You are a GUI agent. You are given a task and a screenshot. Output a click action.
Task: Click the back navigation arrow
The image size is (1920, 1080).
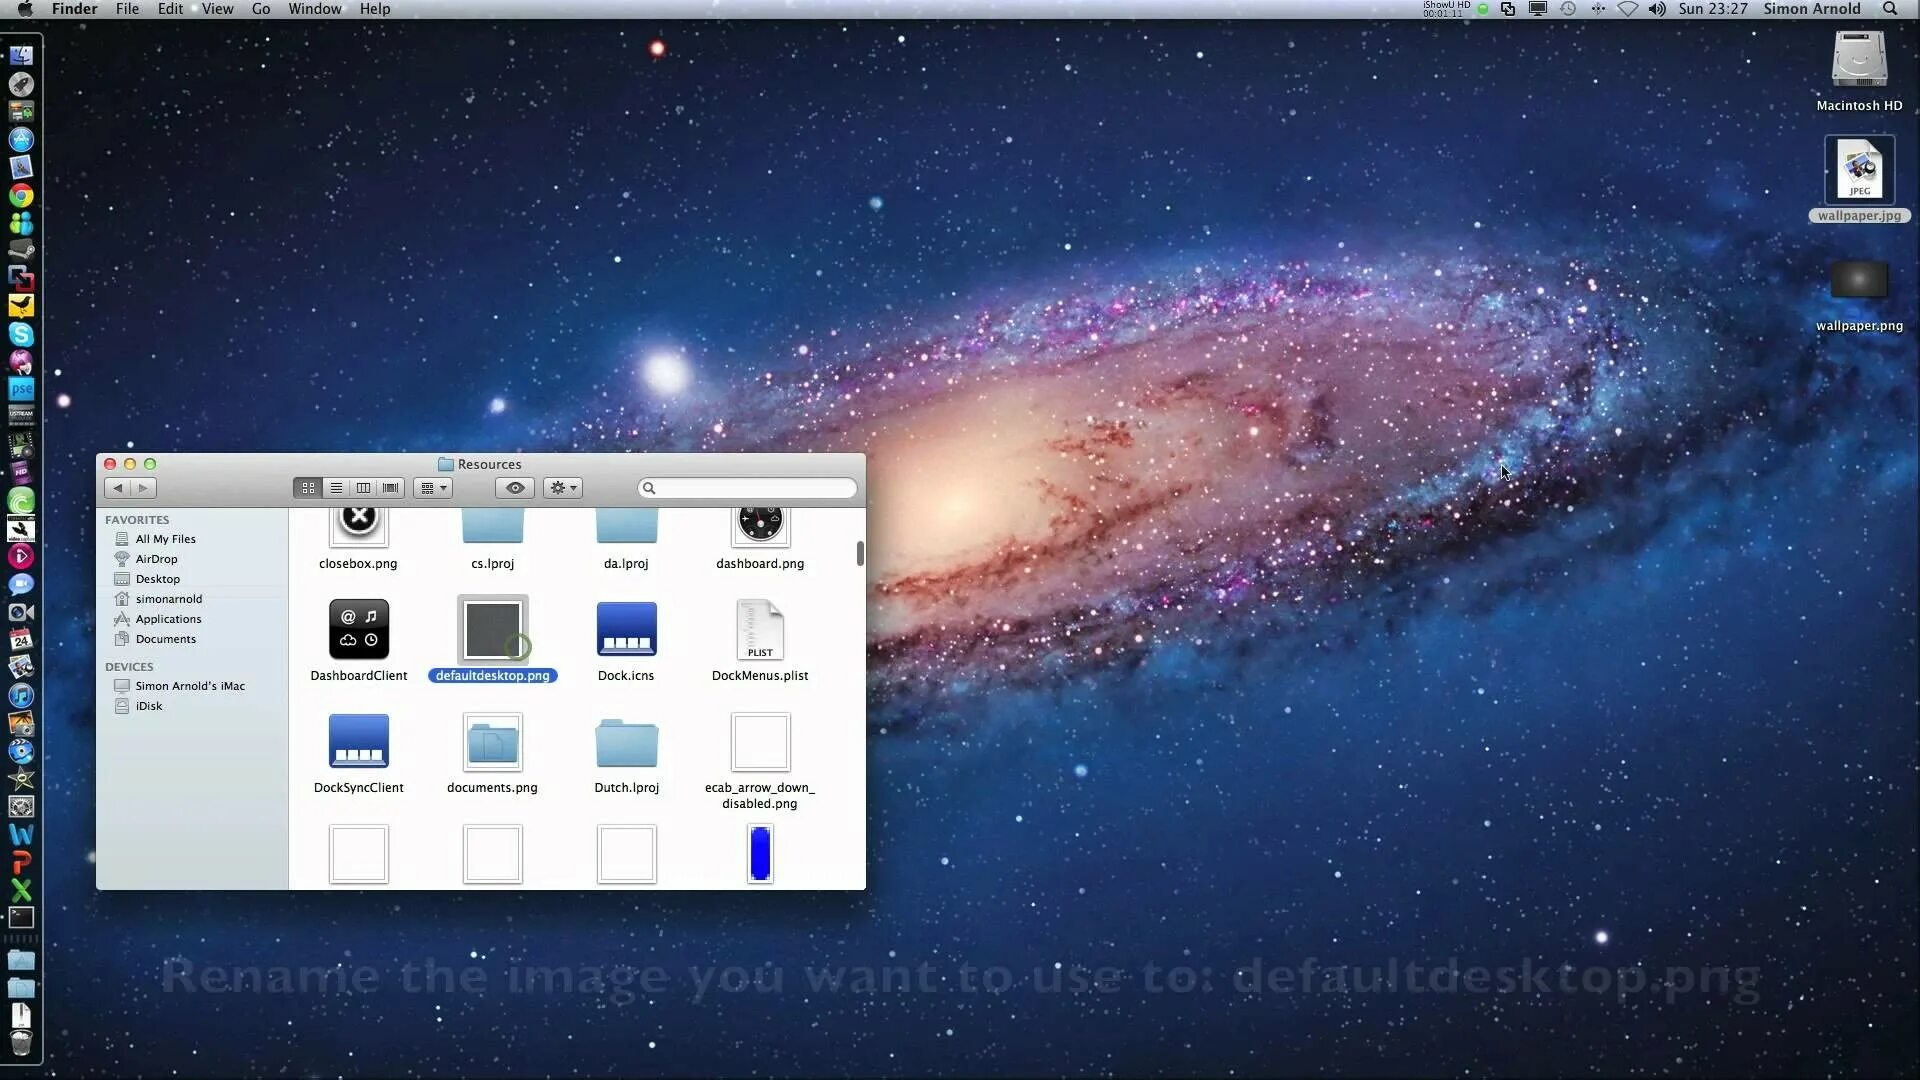(118, 488)
